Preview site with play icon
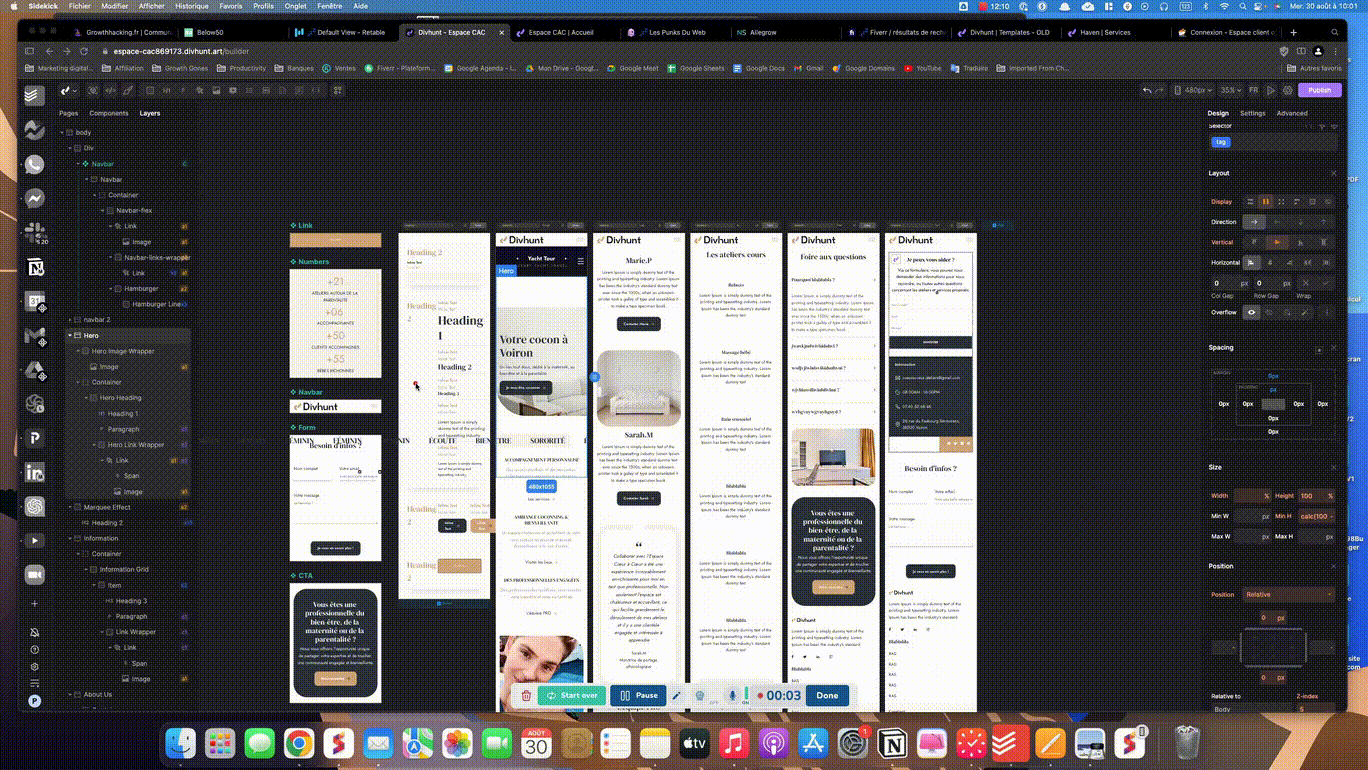Image resolution: width=1368 pixels, height=770 pixels. coord(1271,90)
